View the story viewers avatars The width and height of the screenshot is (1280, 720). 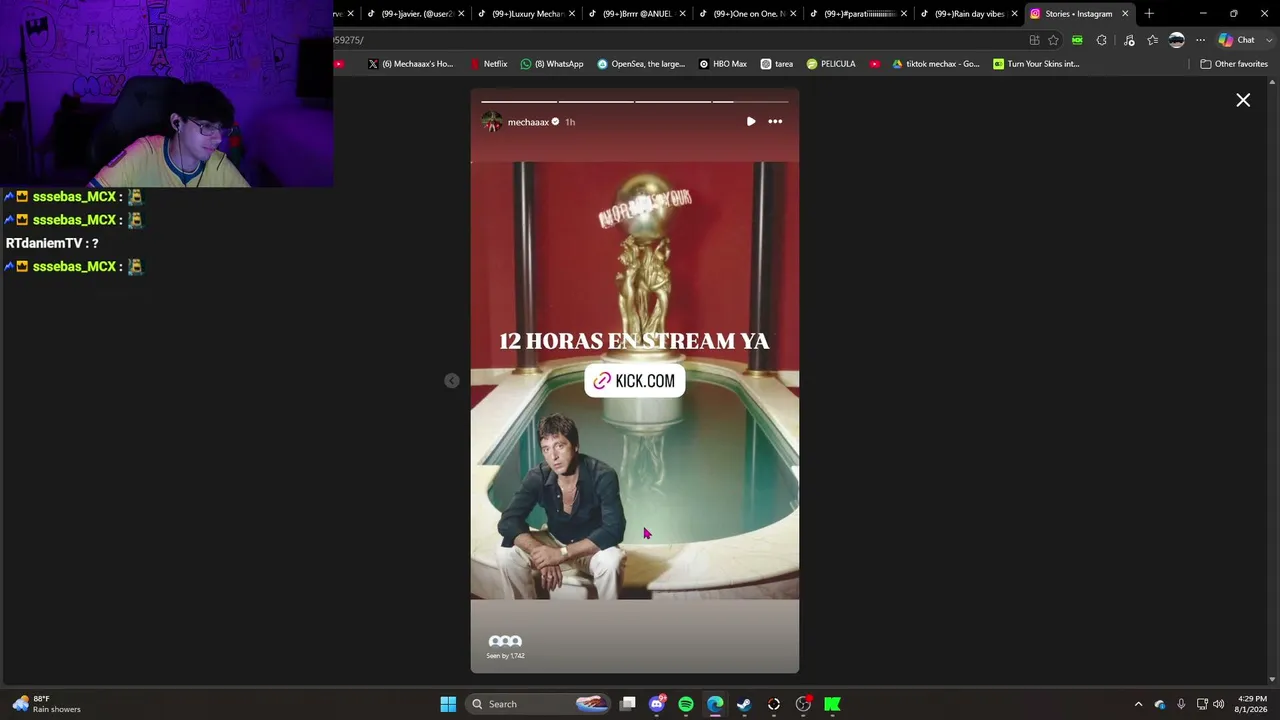click(x=505, y=641)
